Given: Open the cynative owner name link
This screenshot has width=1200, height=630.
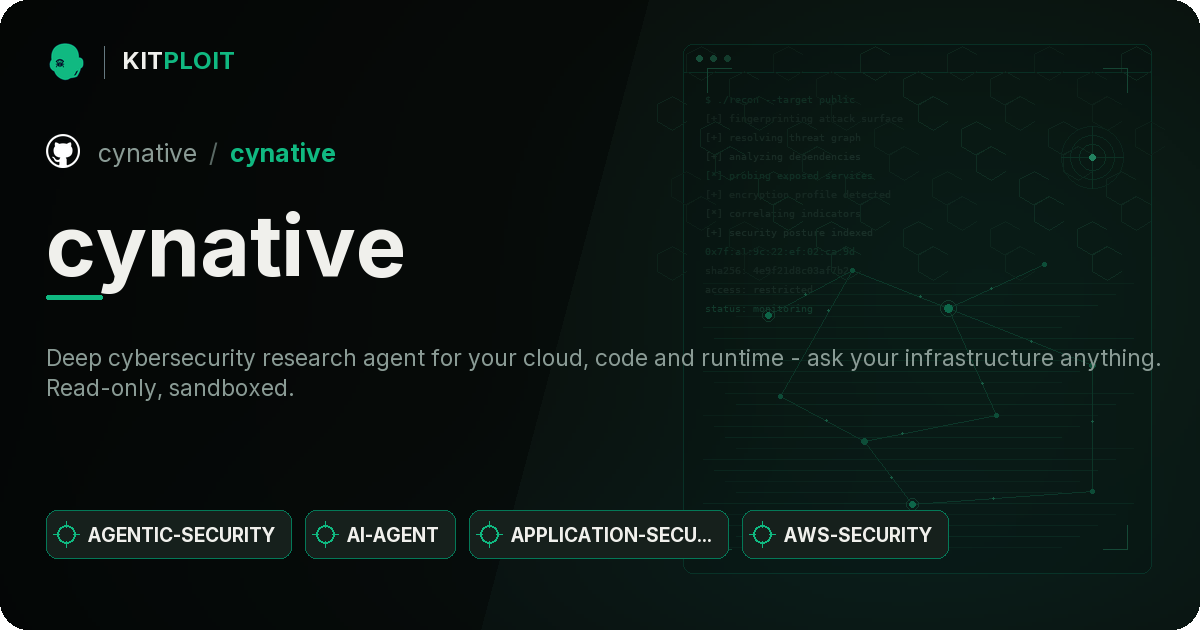Looking at the screenshot, I should coord(147,153).
